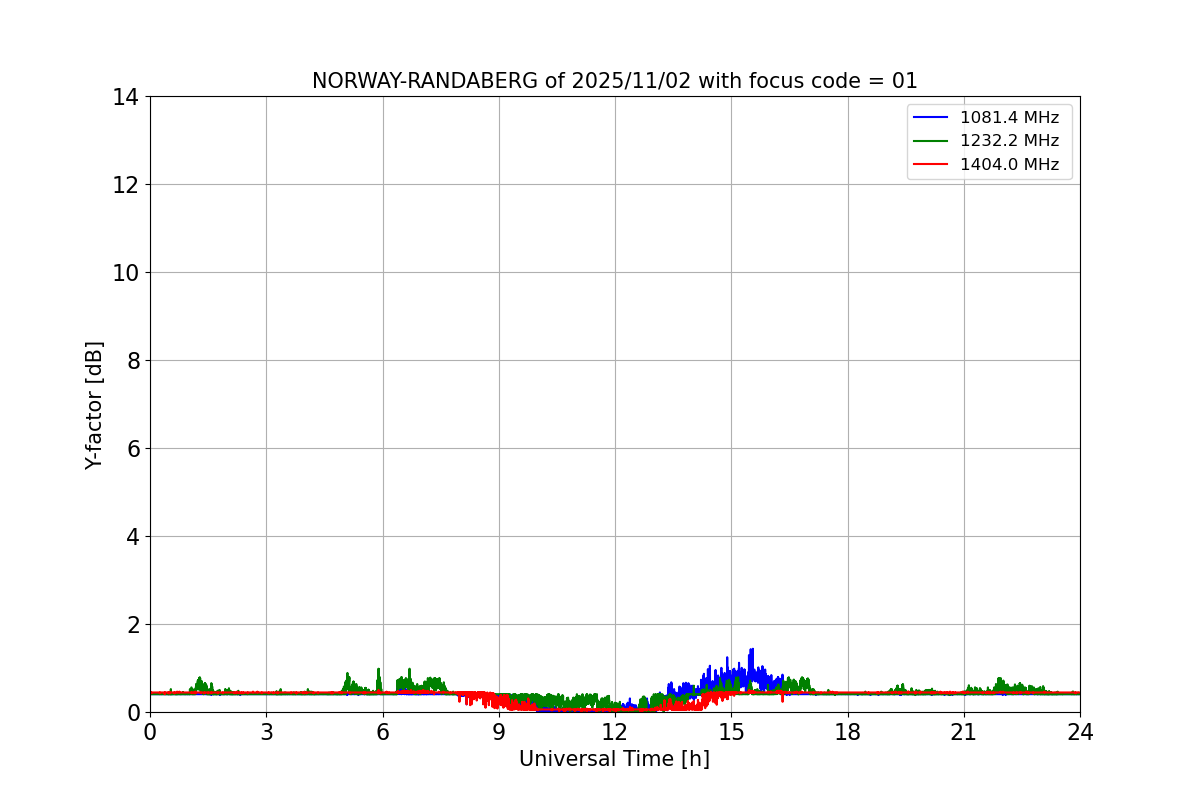This screenshot has width=1200, height=800.
Task: Click the y-axis tick label 8
Action: coord(133,361)
